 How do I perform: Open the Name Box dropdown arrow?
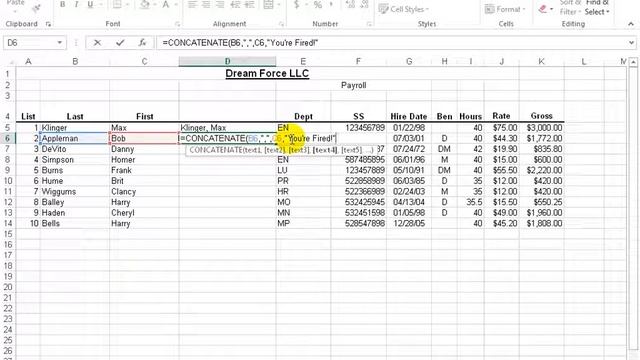click(60, 42)
